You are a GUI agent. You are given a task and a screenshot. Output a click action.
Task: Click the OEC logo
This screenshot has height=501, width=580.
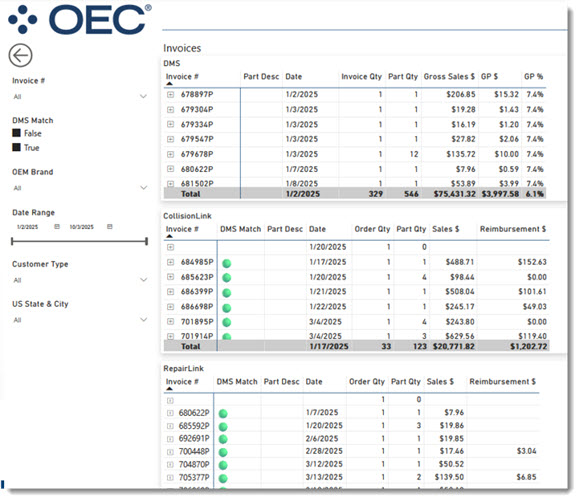click(80, 20)
